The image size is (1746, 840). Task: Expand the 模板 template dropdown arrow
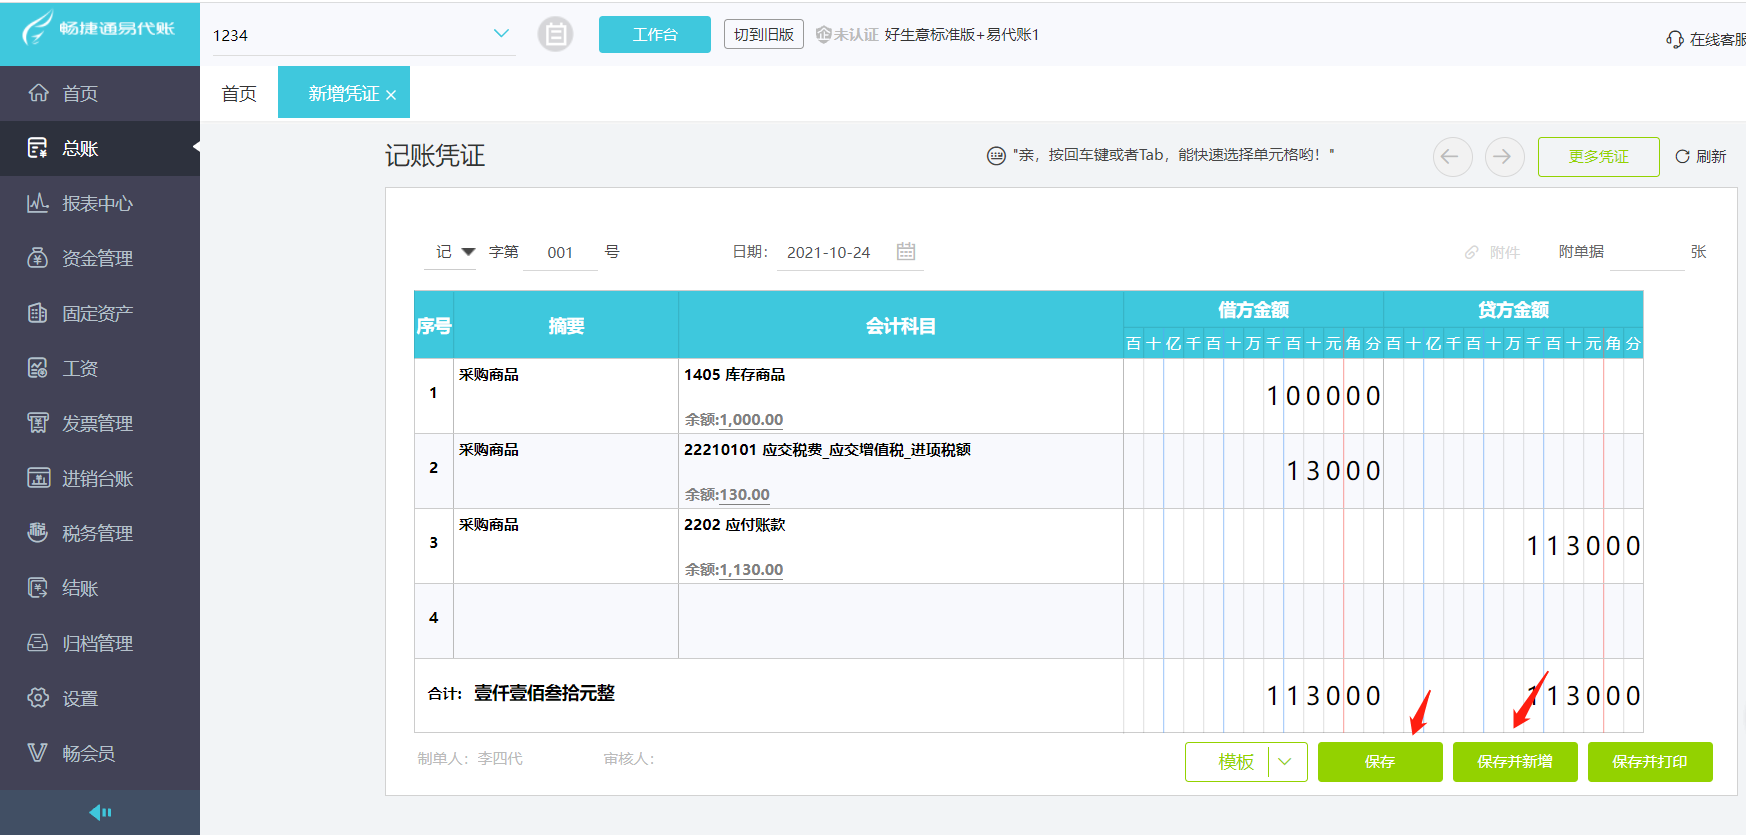[x=1286, y=762]
